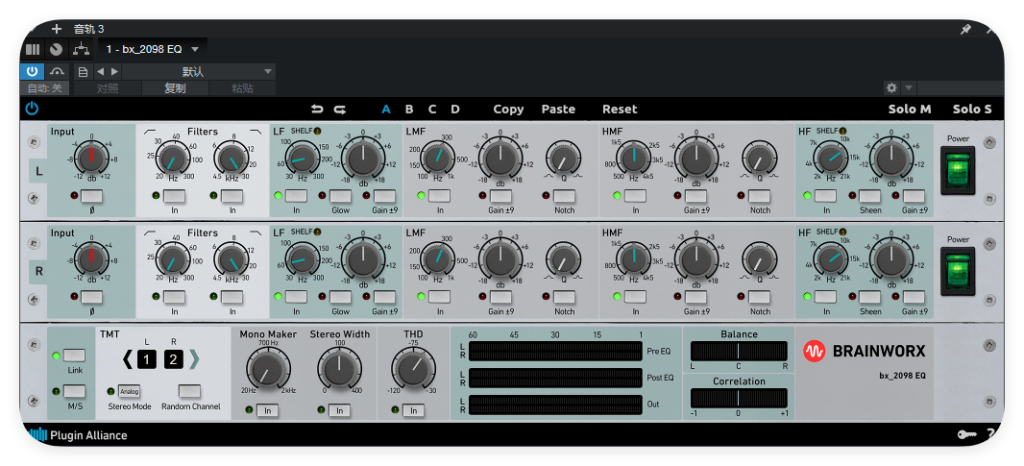Screen dimensions: 1024x466
Task: Click the redo arrow icon
Action: pyautogui.click(x=340, y=109)
